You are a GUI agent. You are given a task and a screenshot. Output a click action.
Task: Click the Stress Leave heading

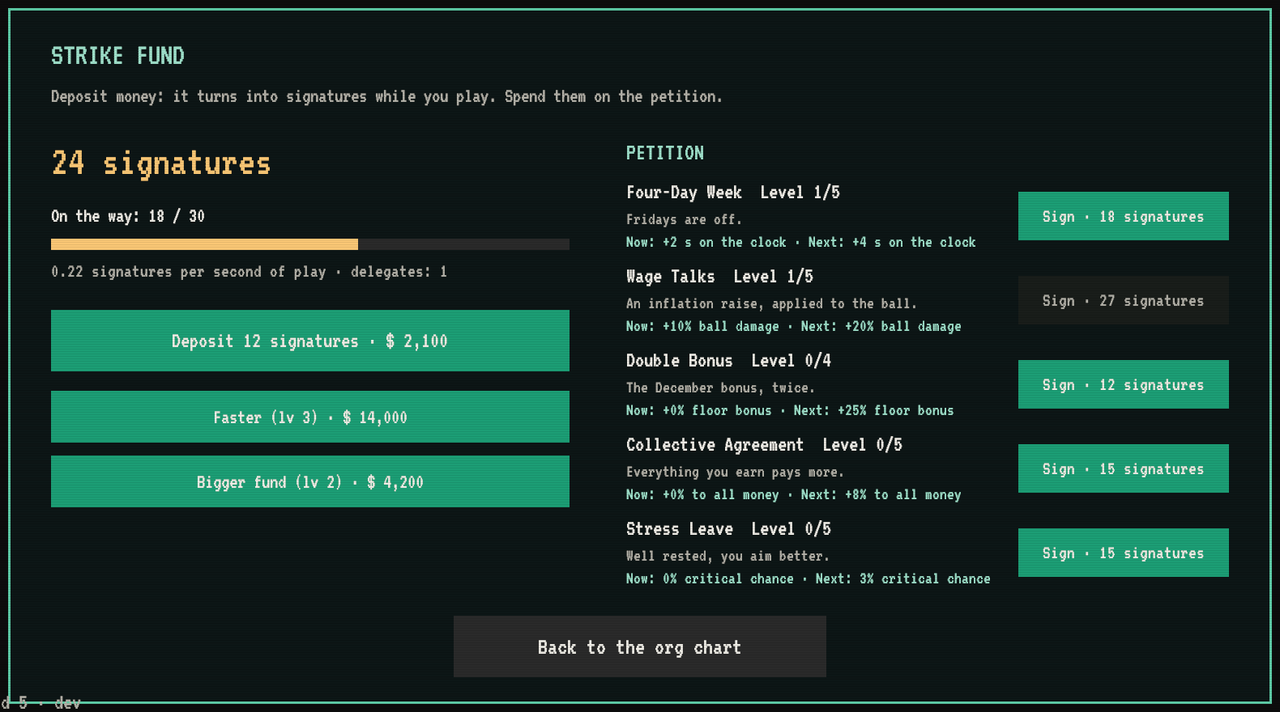[x=679, y=529]
